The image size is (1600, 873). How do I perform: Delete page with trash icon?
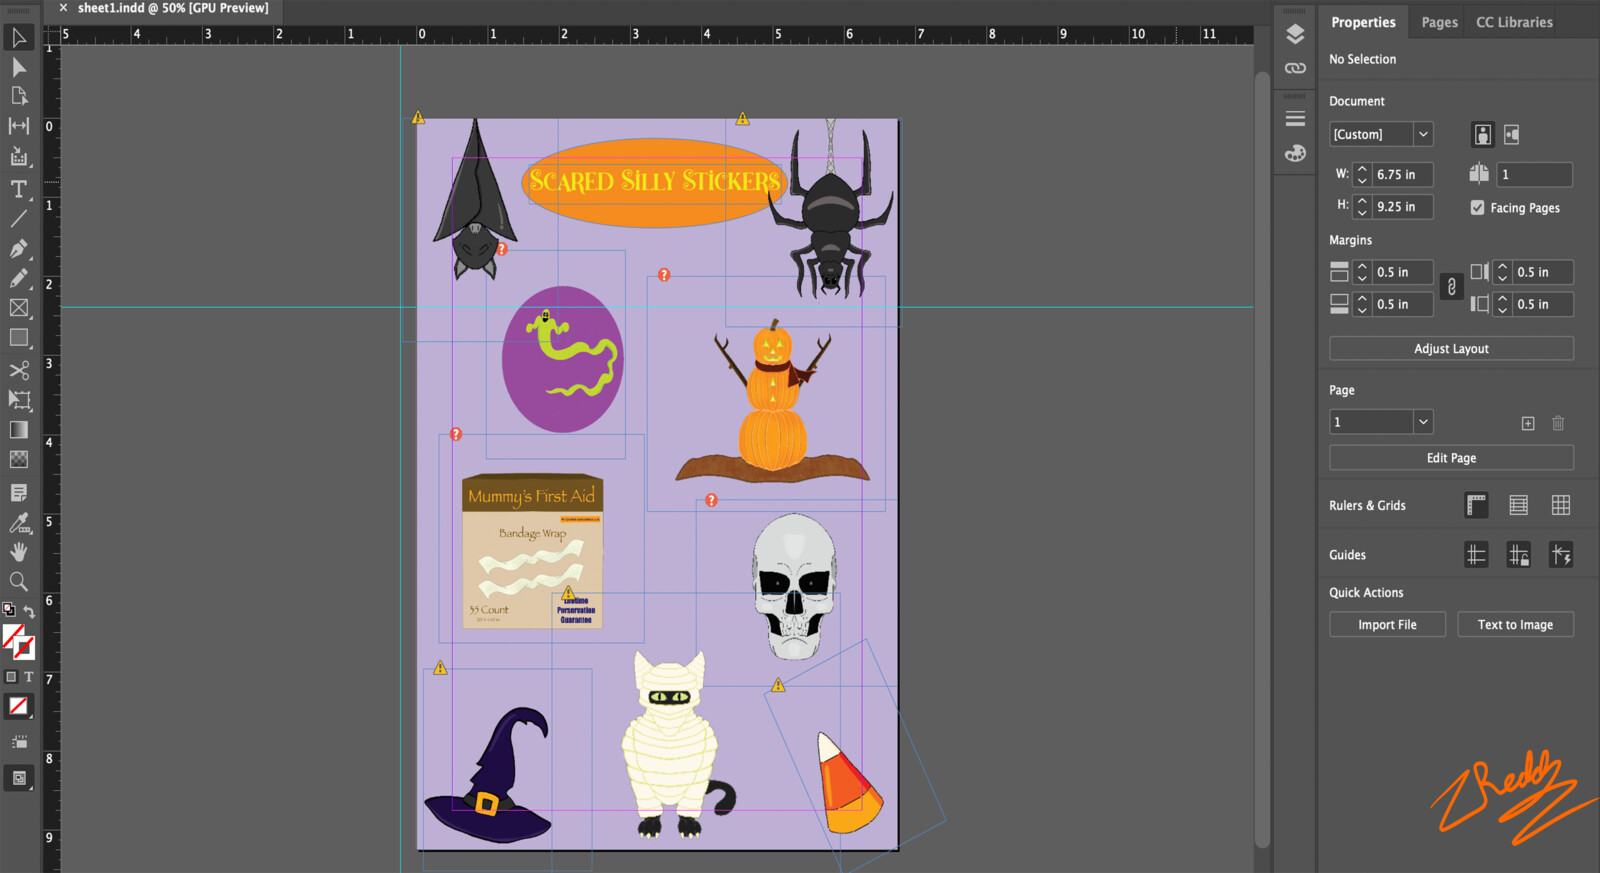click(x=1558, y=423)
